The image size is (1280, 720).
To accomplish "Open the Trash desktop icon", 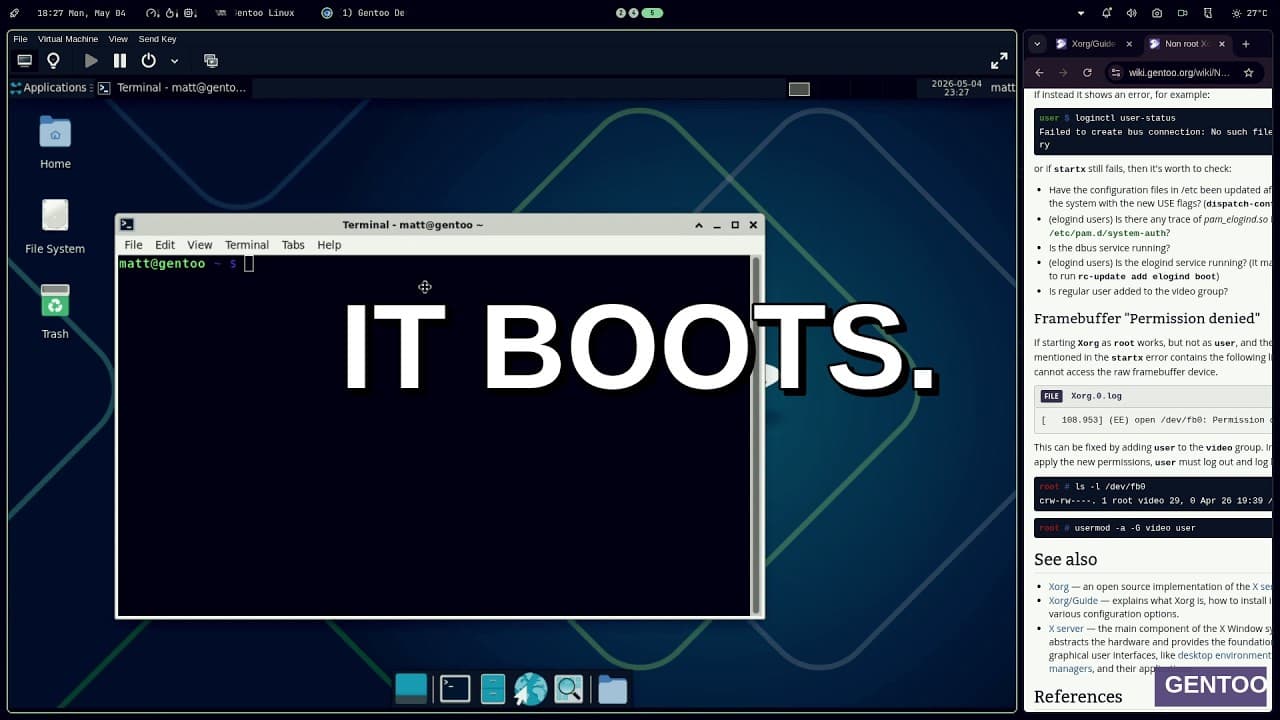I will tap(55, 312).
